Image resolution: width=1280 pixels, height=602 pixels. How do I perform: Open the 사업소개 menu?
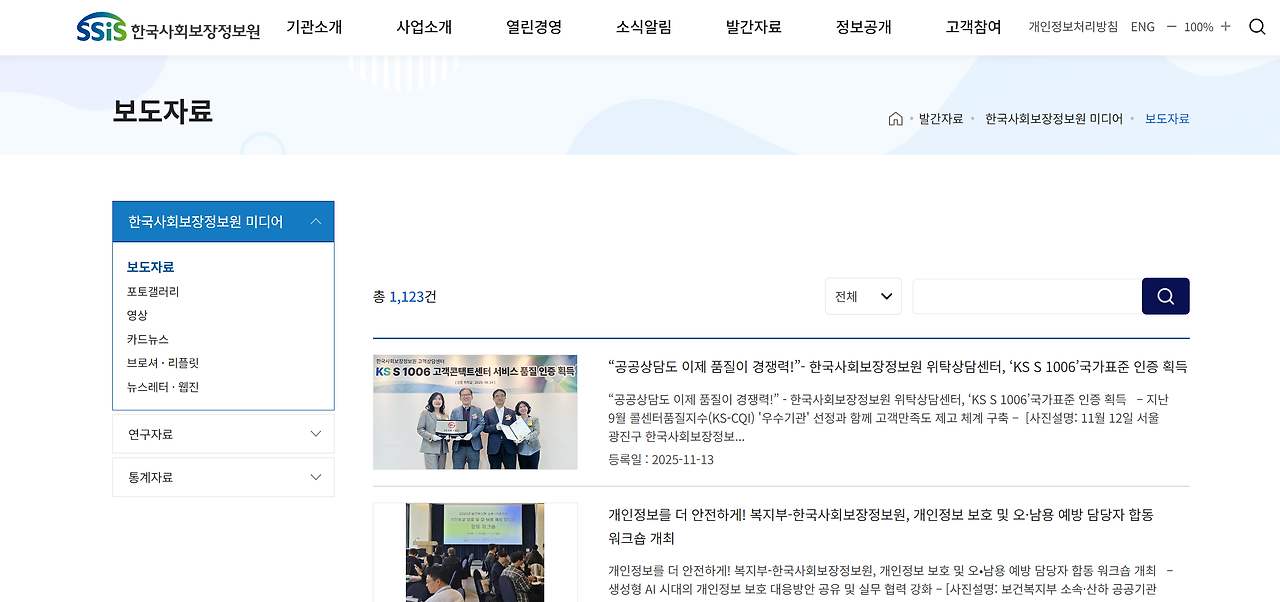pos(424,27)
